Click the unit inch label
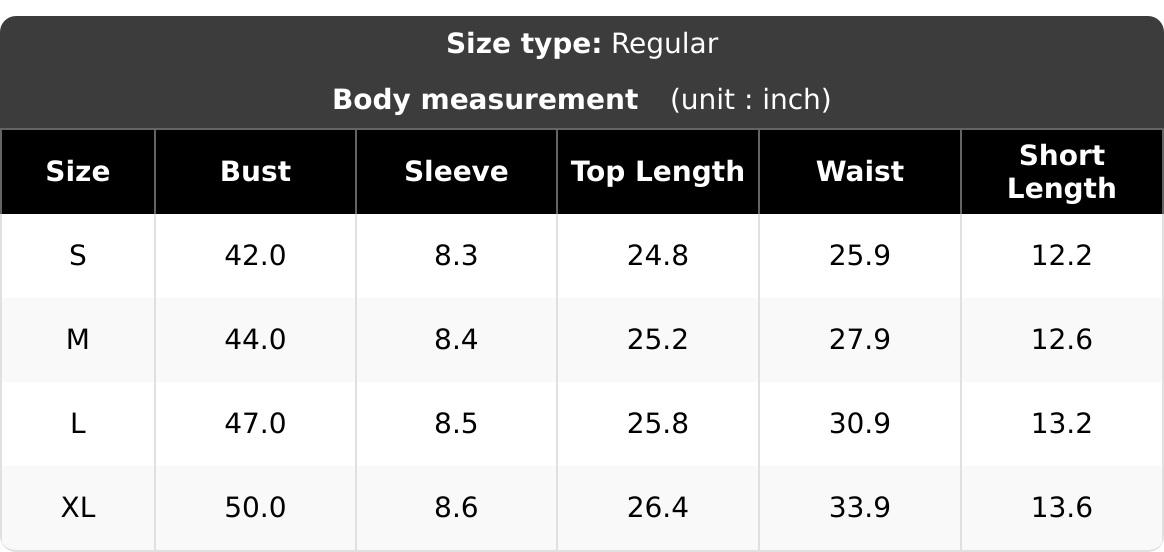 coord(751,99)
